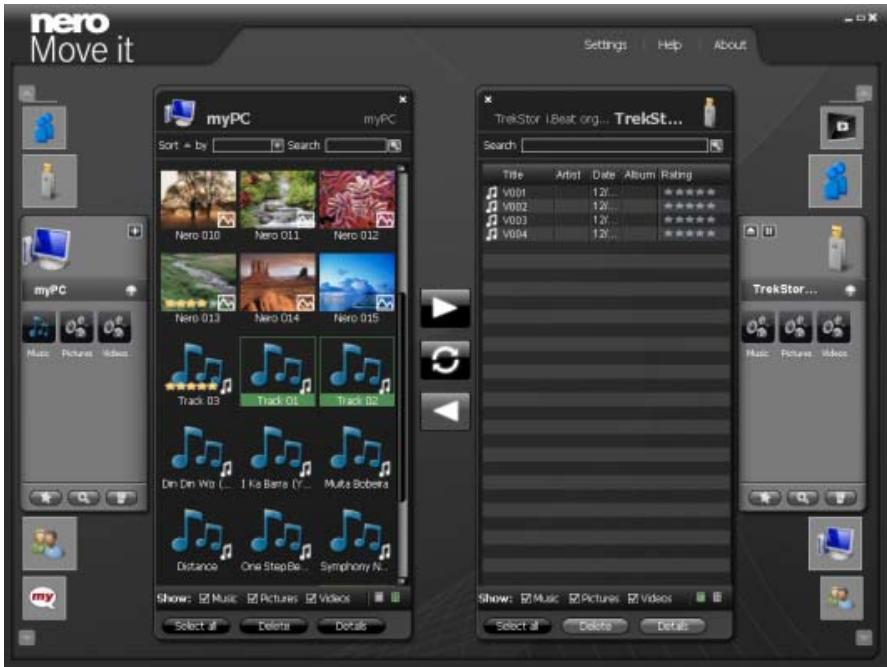Run the search icon in myPC panel

(395, 145)
